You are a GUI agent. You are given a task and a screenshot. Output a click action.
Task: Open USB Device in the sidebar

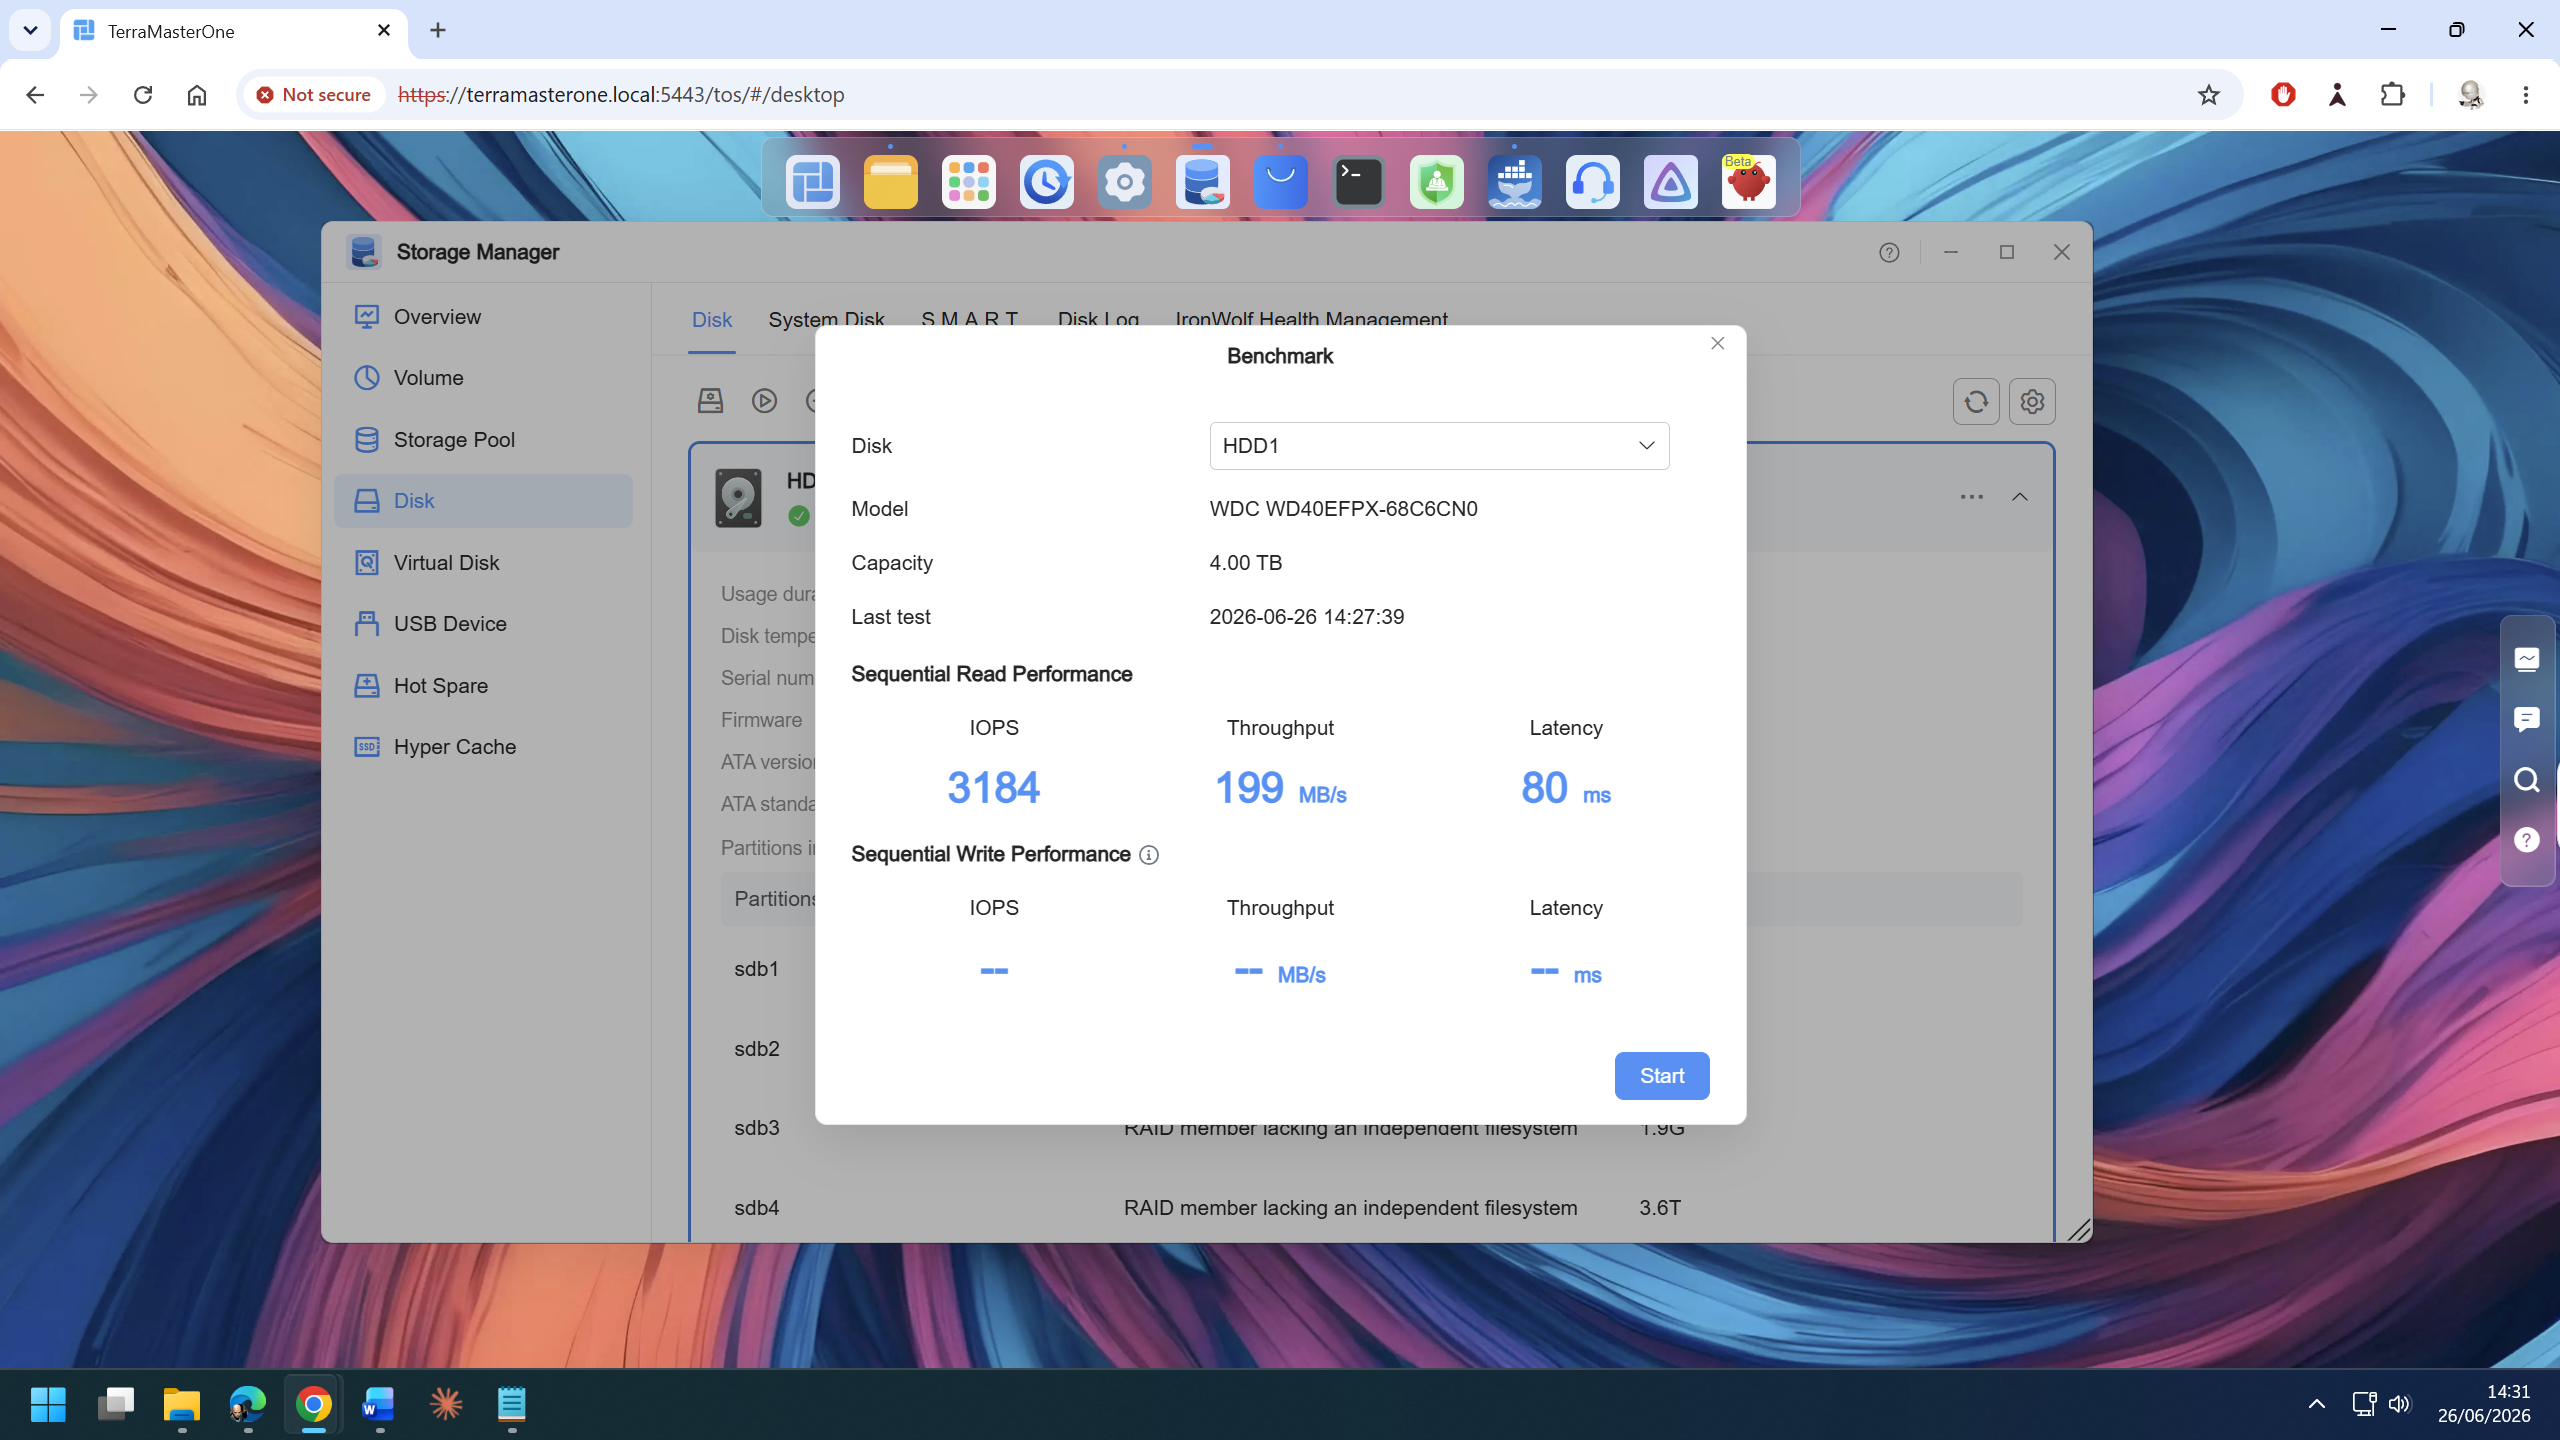click(484, 624)
